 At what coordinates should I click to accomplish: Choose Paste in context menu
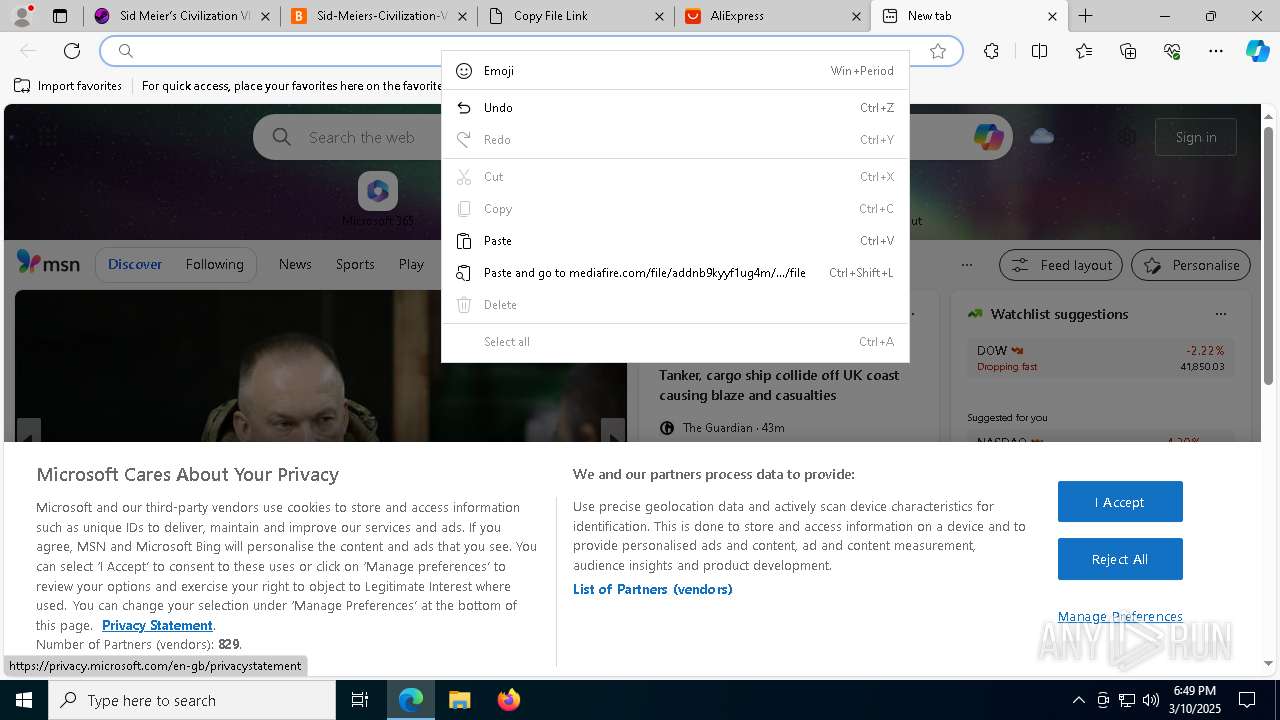(675, 241)
